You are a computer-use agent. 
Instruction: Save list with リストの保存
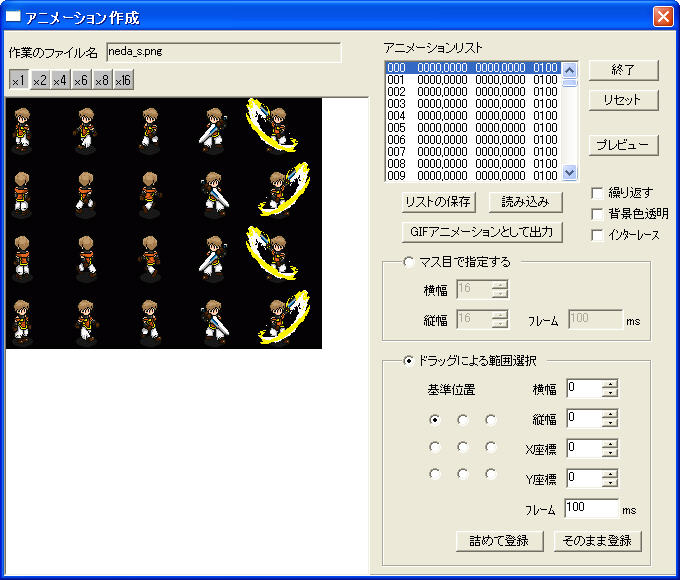coord(438,202)
